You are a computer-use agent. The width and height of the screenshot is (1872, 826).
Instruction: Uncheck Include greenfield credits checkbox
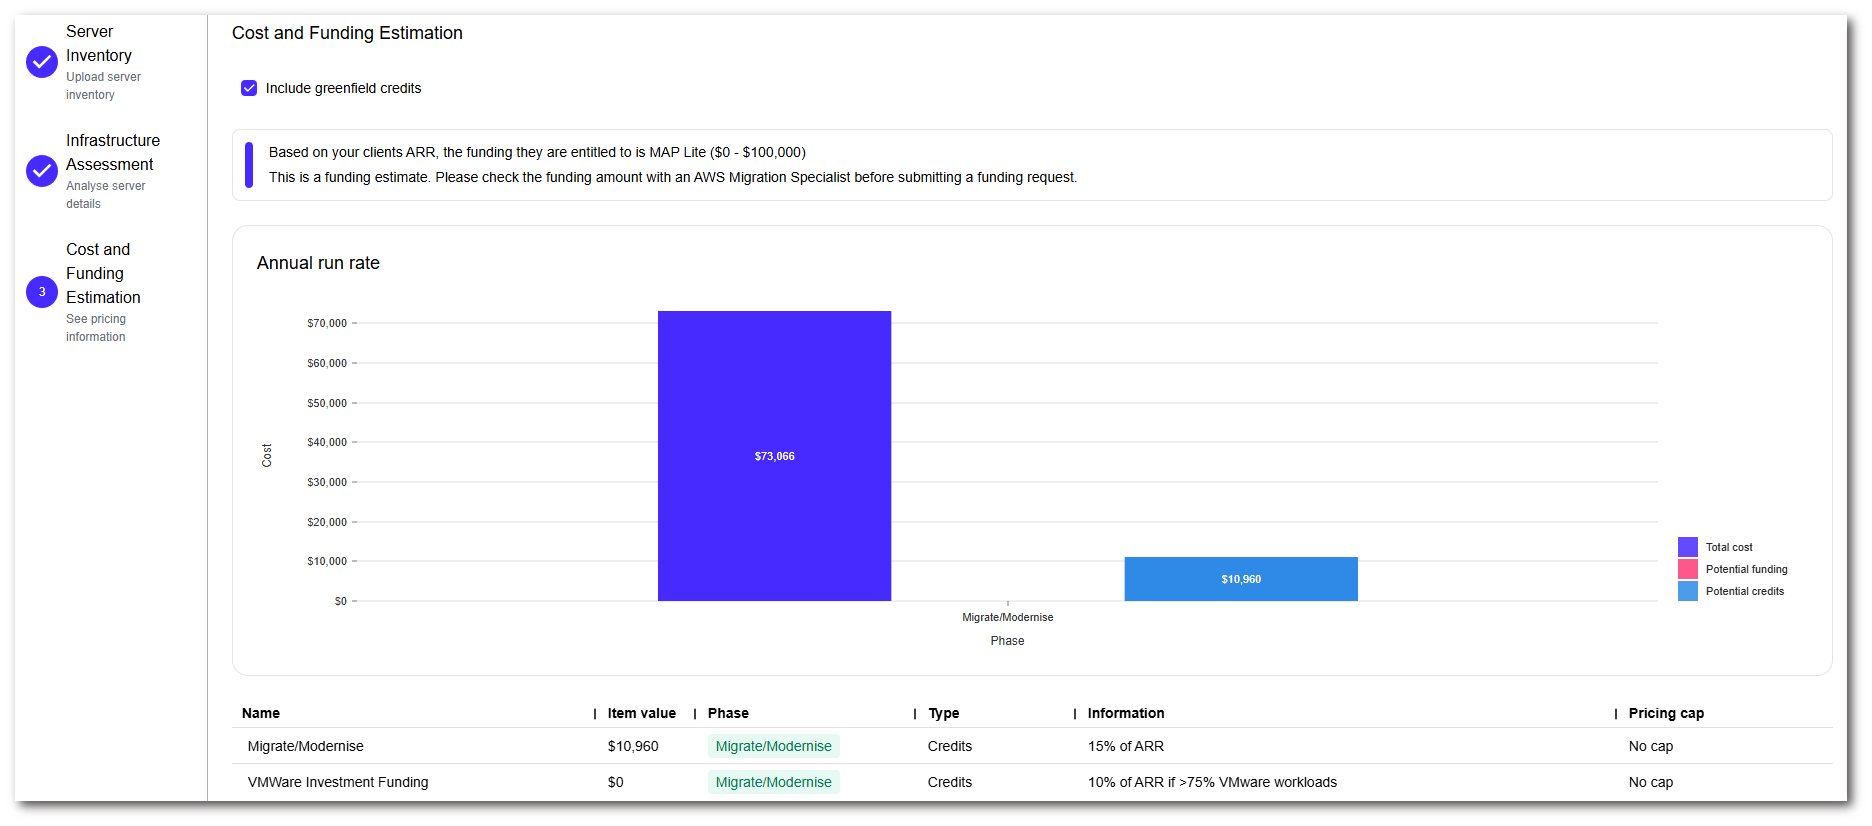pos(249,88)
